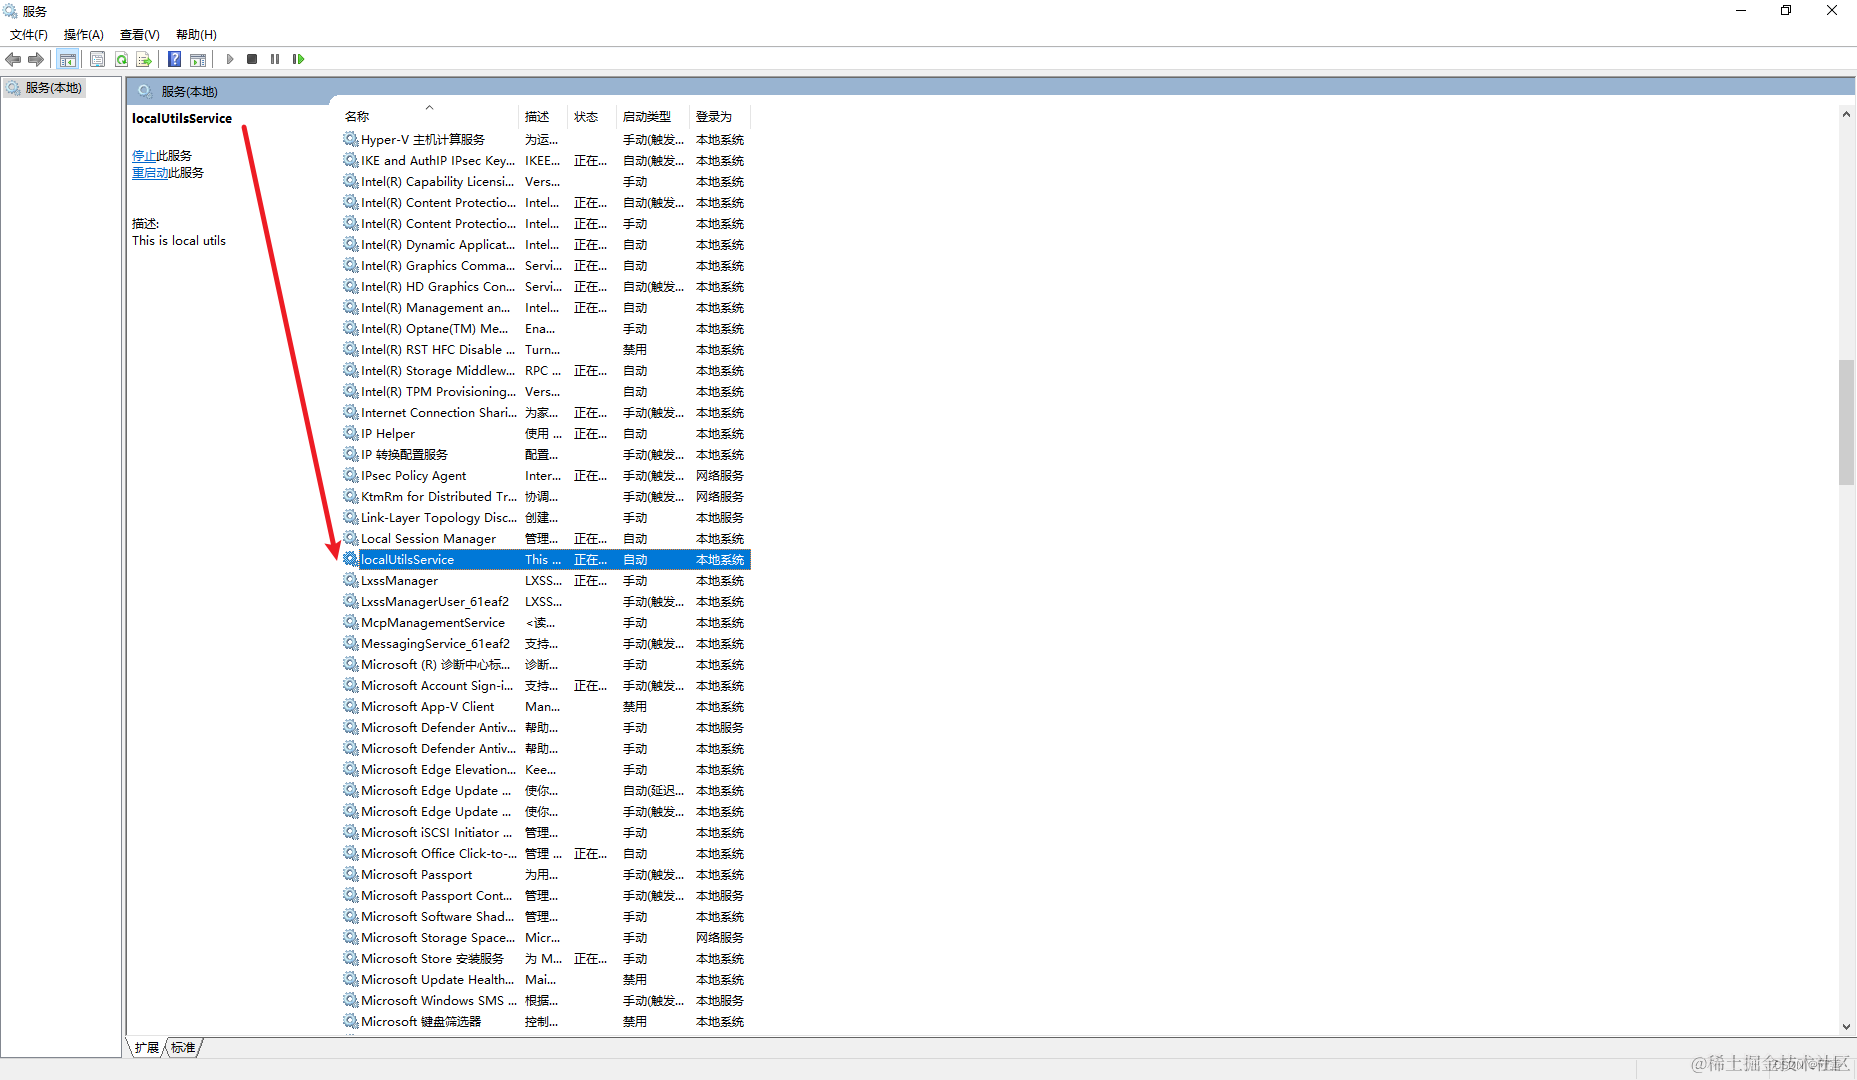Select the Intel(R) Storage Middlew... service

click(x=546, y=371)
